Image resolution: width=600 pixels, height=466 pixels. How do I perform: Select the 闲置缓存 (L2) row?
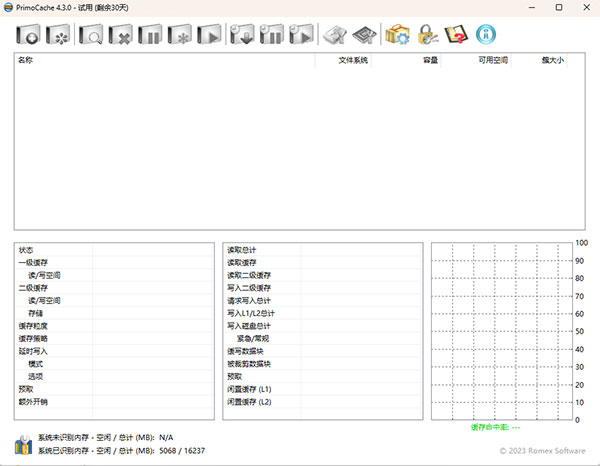tap(323, 402)
